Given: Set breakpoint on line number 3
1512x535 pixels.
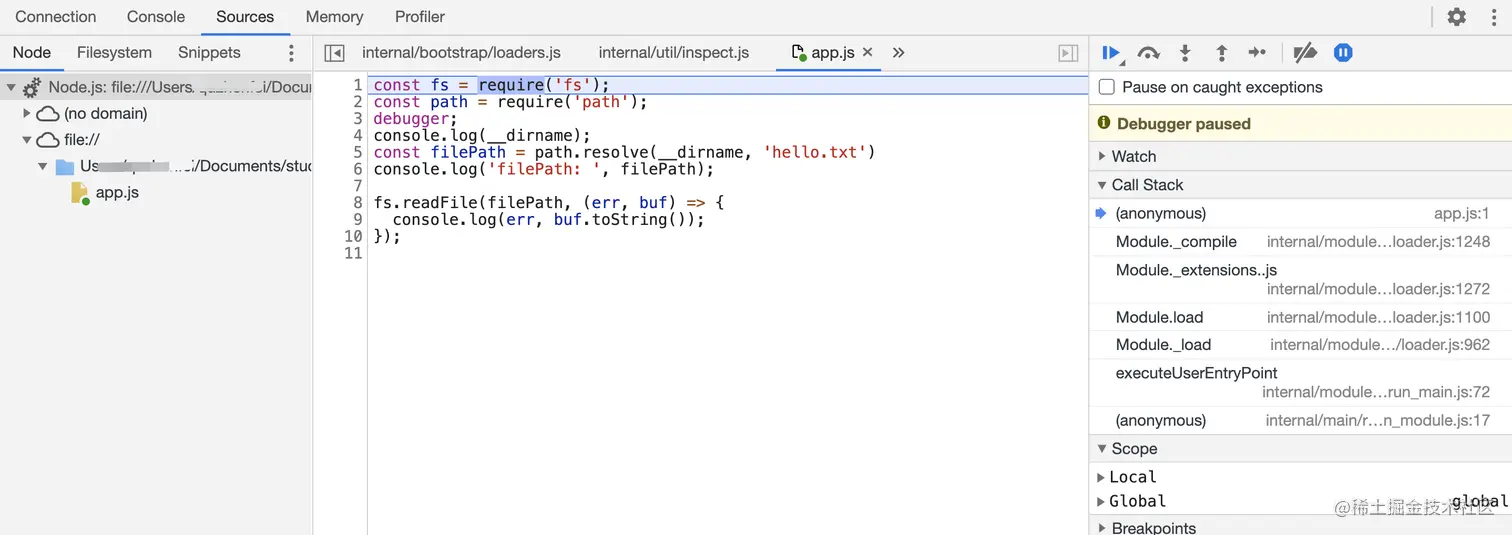Looking at the screenshot, I should click(x=357, y=119).
